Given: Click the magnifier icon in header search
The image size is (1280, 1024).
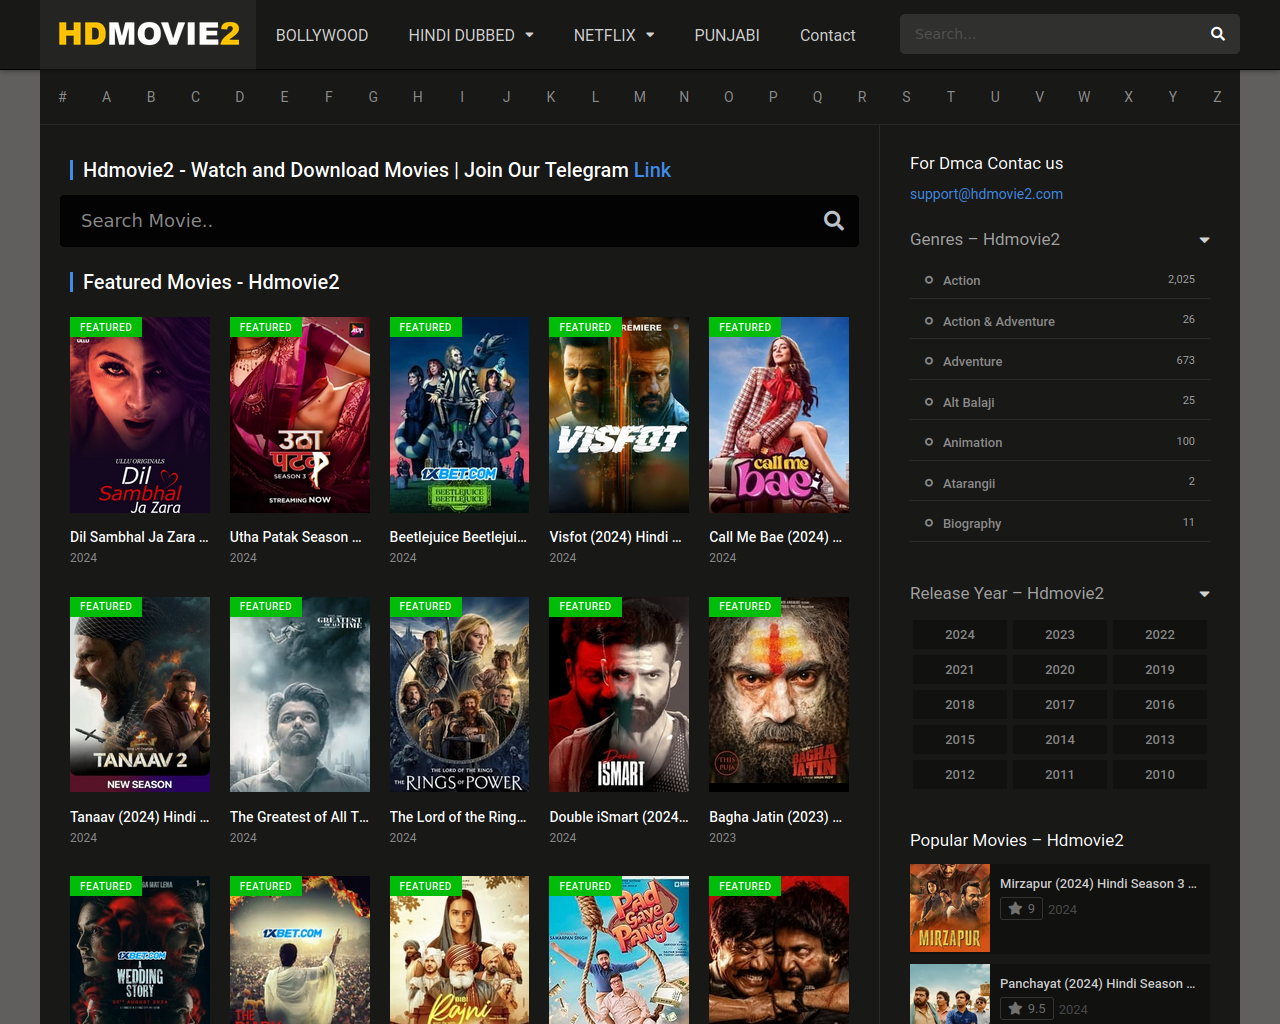Looking at the screenshot, I should click(x=1217, y=34).
